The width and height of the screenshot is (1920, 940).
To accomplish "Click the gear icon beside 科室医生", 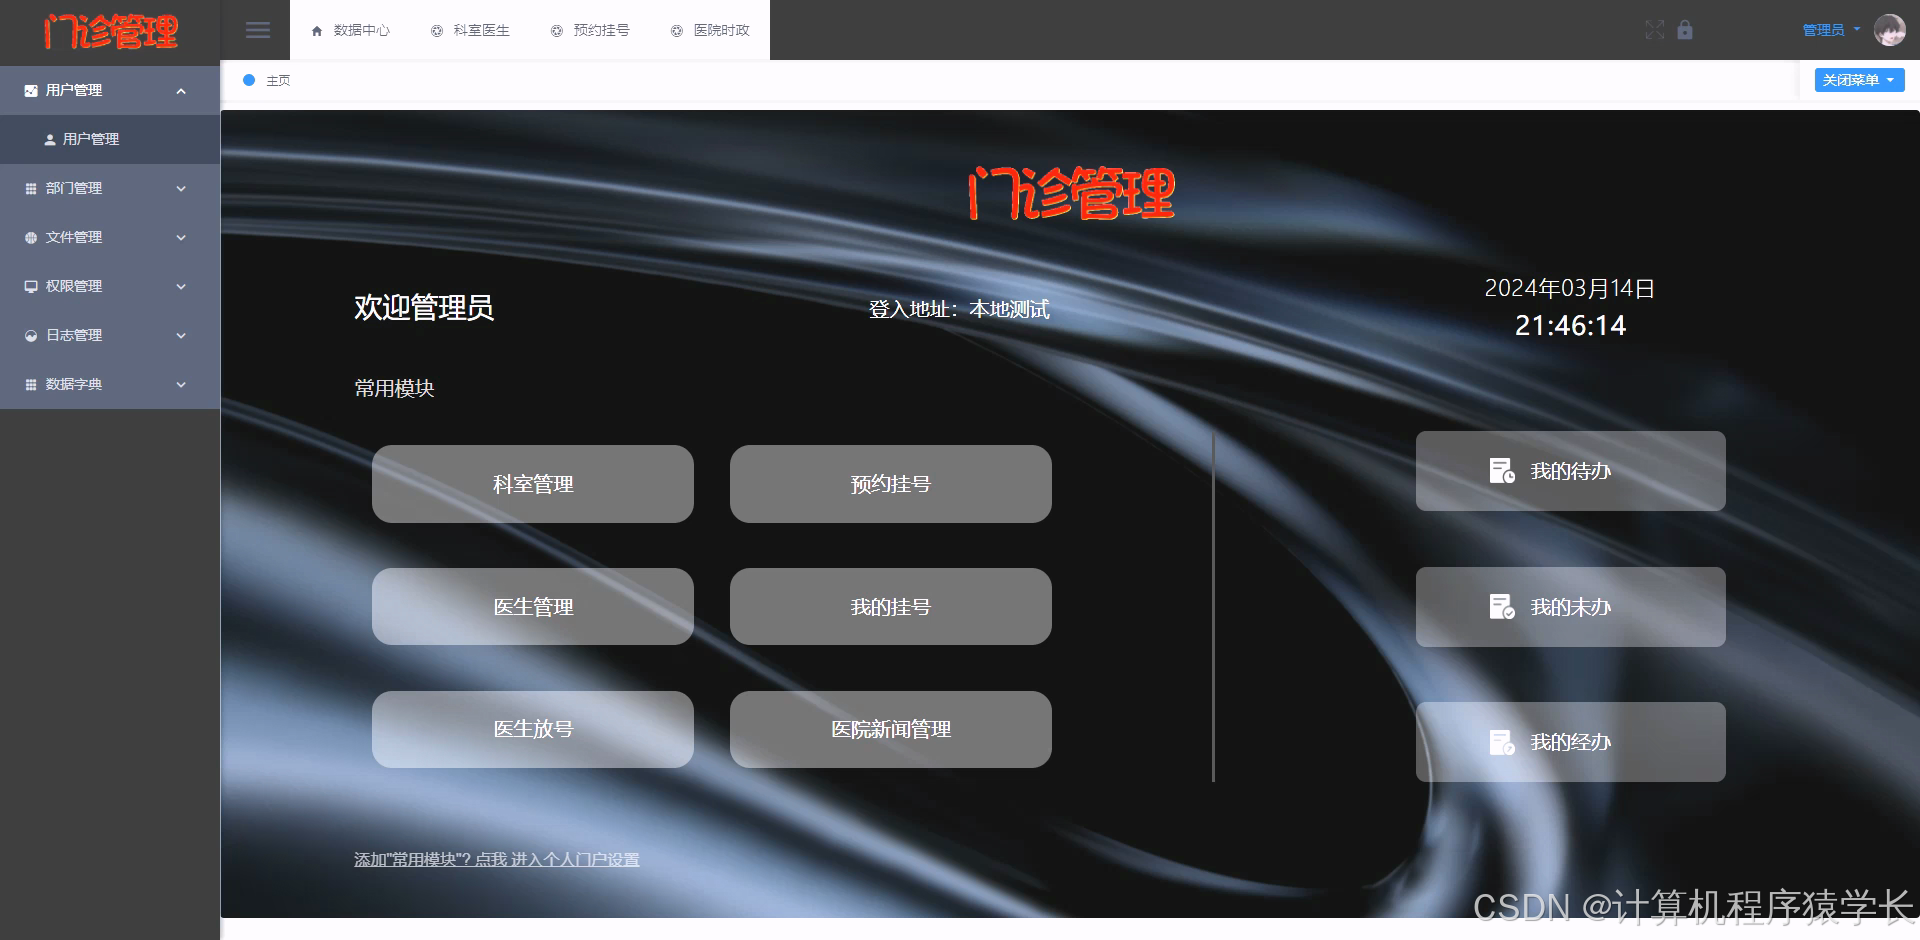I will [434, 30].
